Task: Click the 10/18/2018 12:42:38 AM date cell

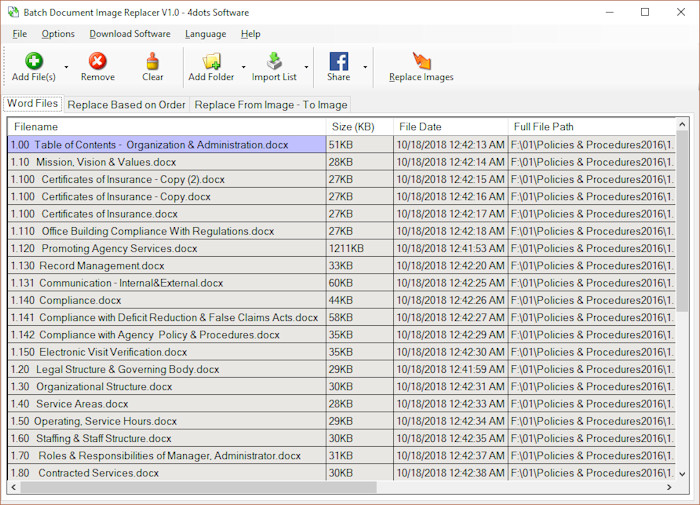Action: click(451, 472)
